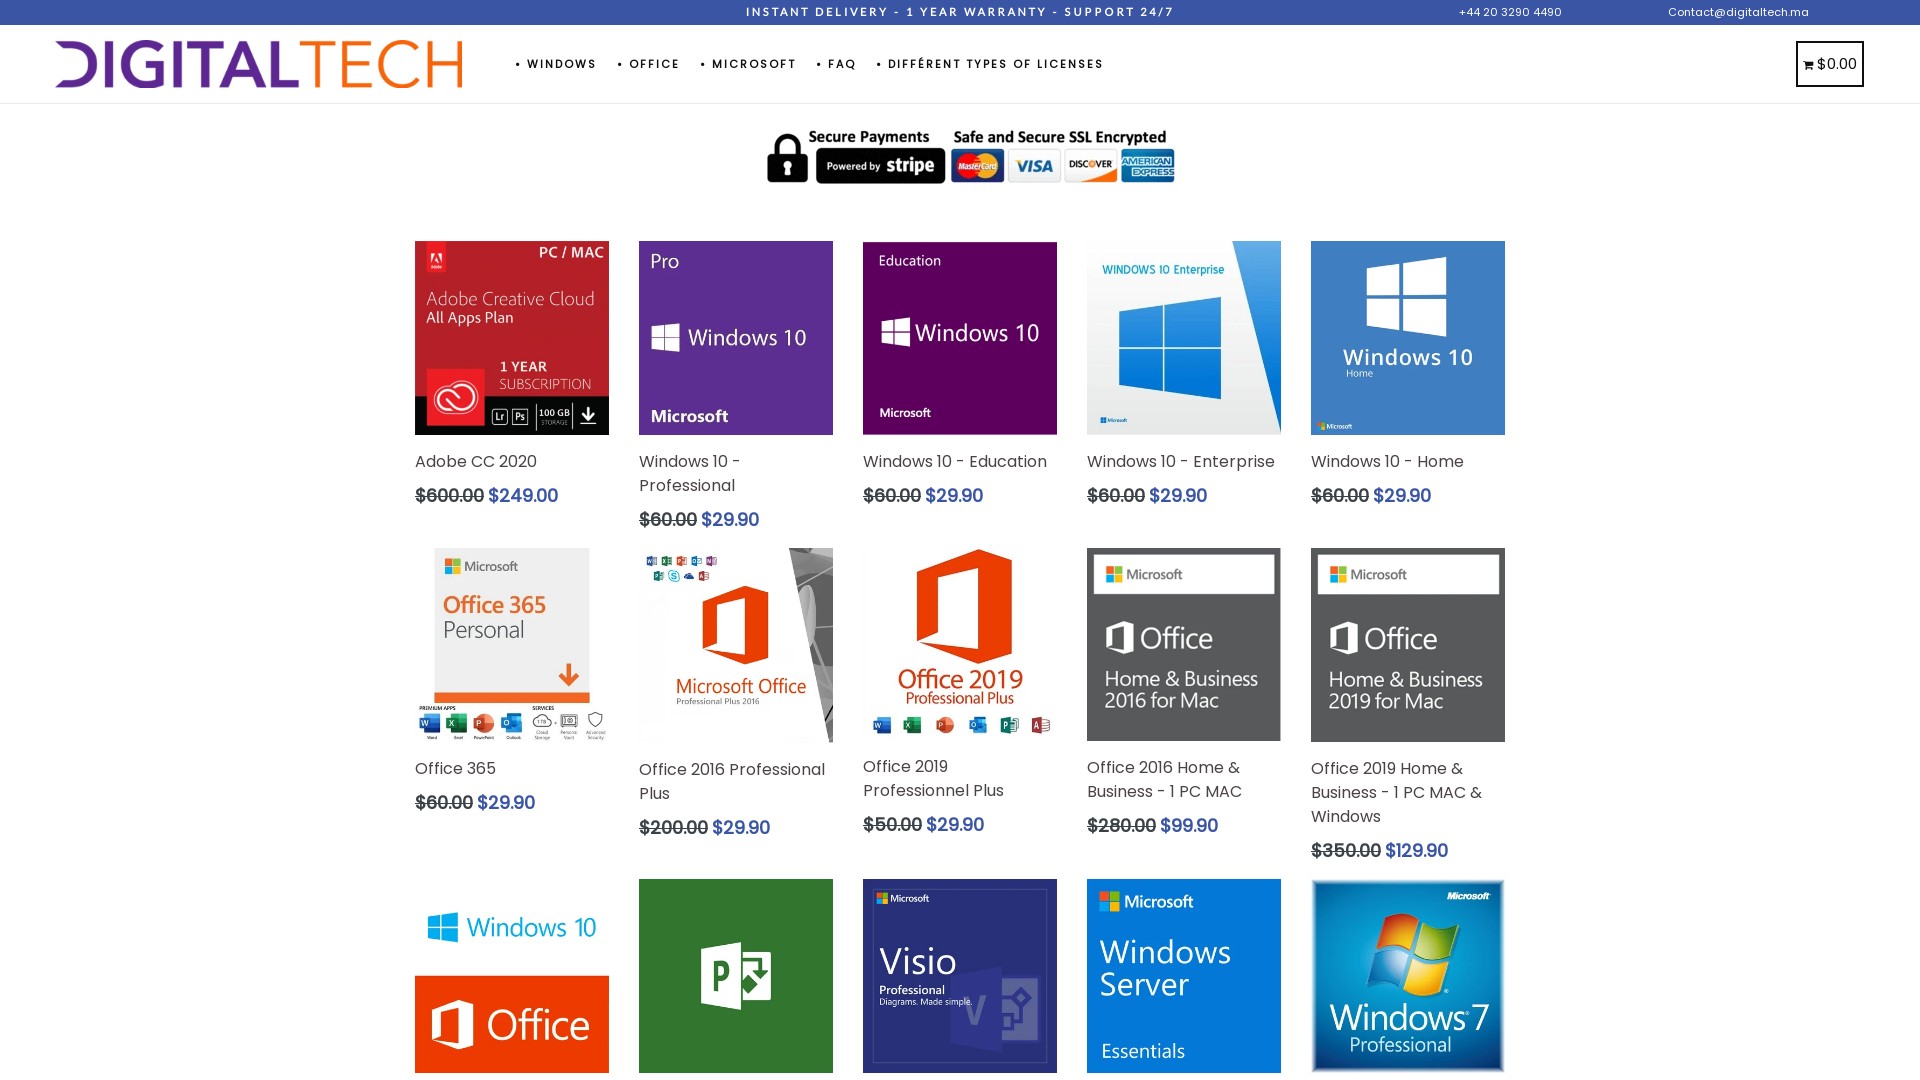This screenshot has height=1080, width=1920.
Task: Click the Office 2019 Professional Plus icon
Action: [960, 644]
